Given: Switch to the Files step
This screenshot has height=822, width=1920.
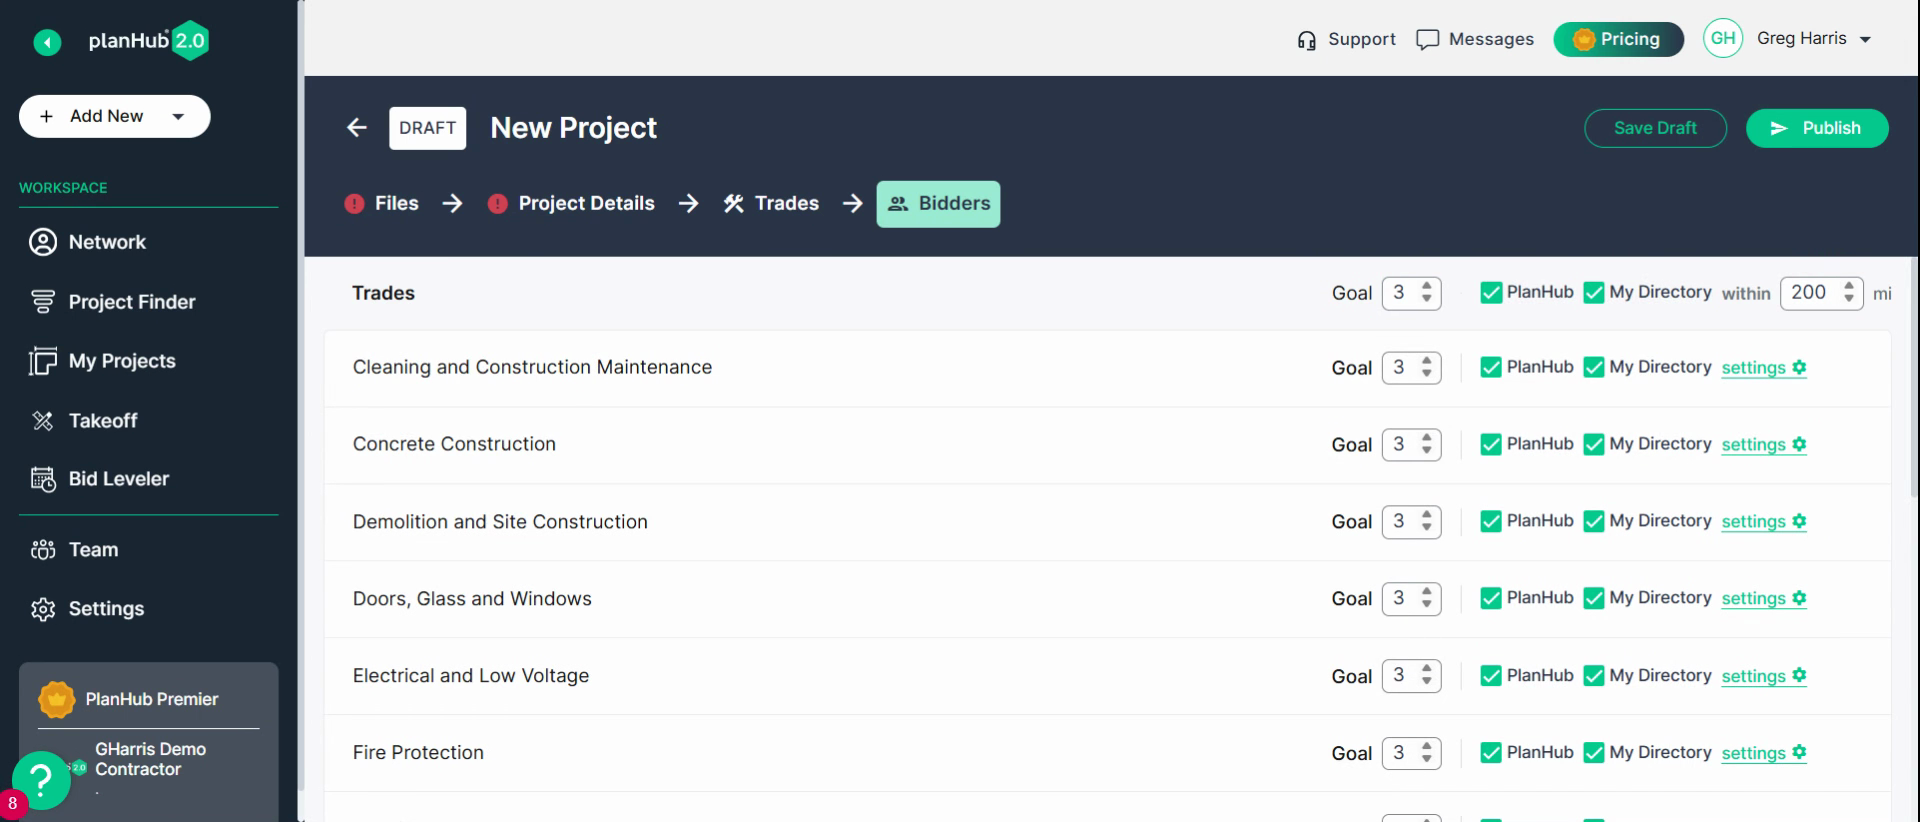Looking at the screenshot, I should tap(382, 204).
